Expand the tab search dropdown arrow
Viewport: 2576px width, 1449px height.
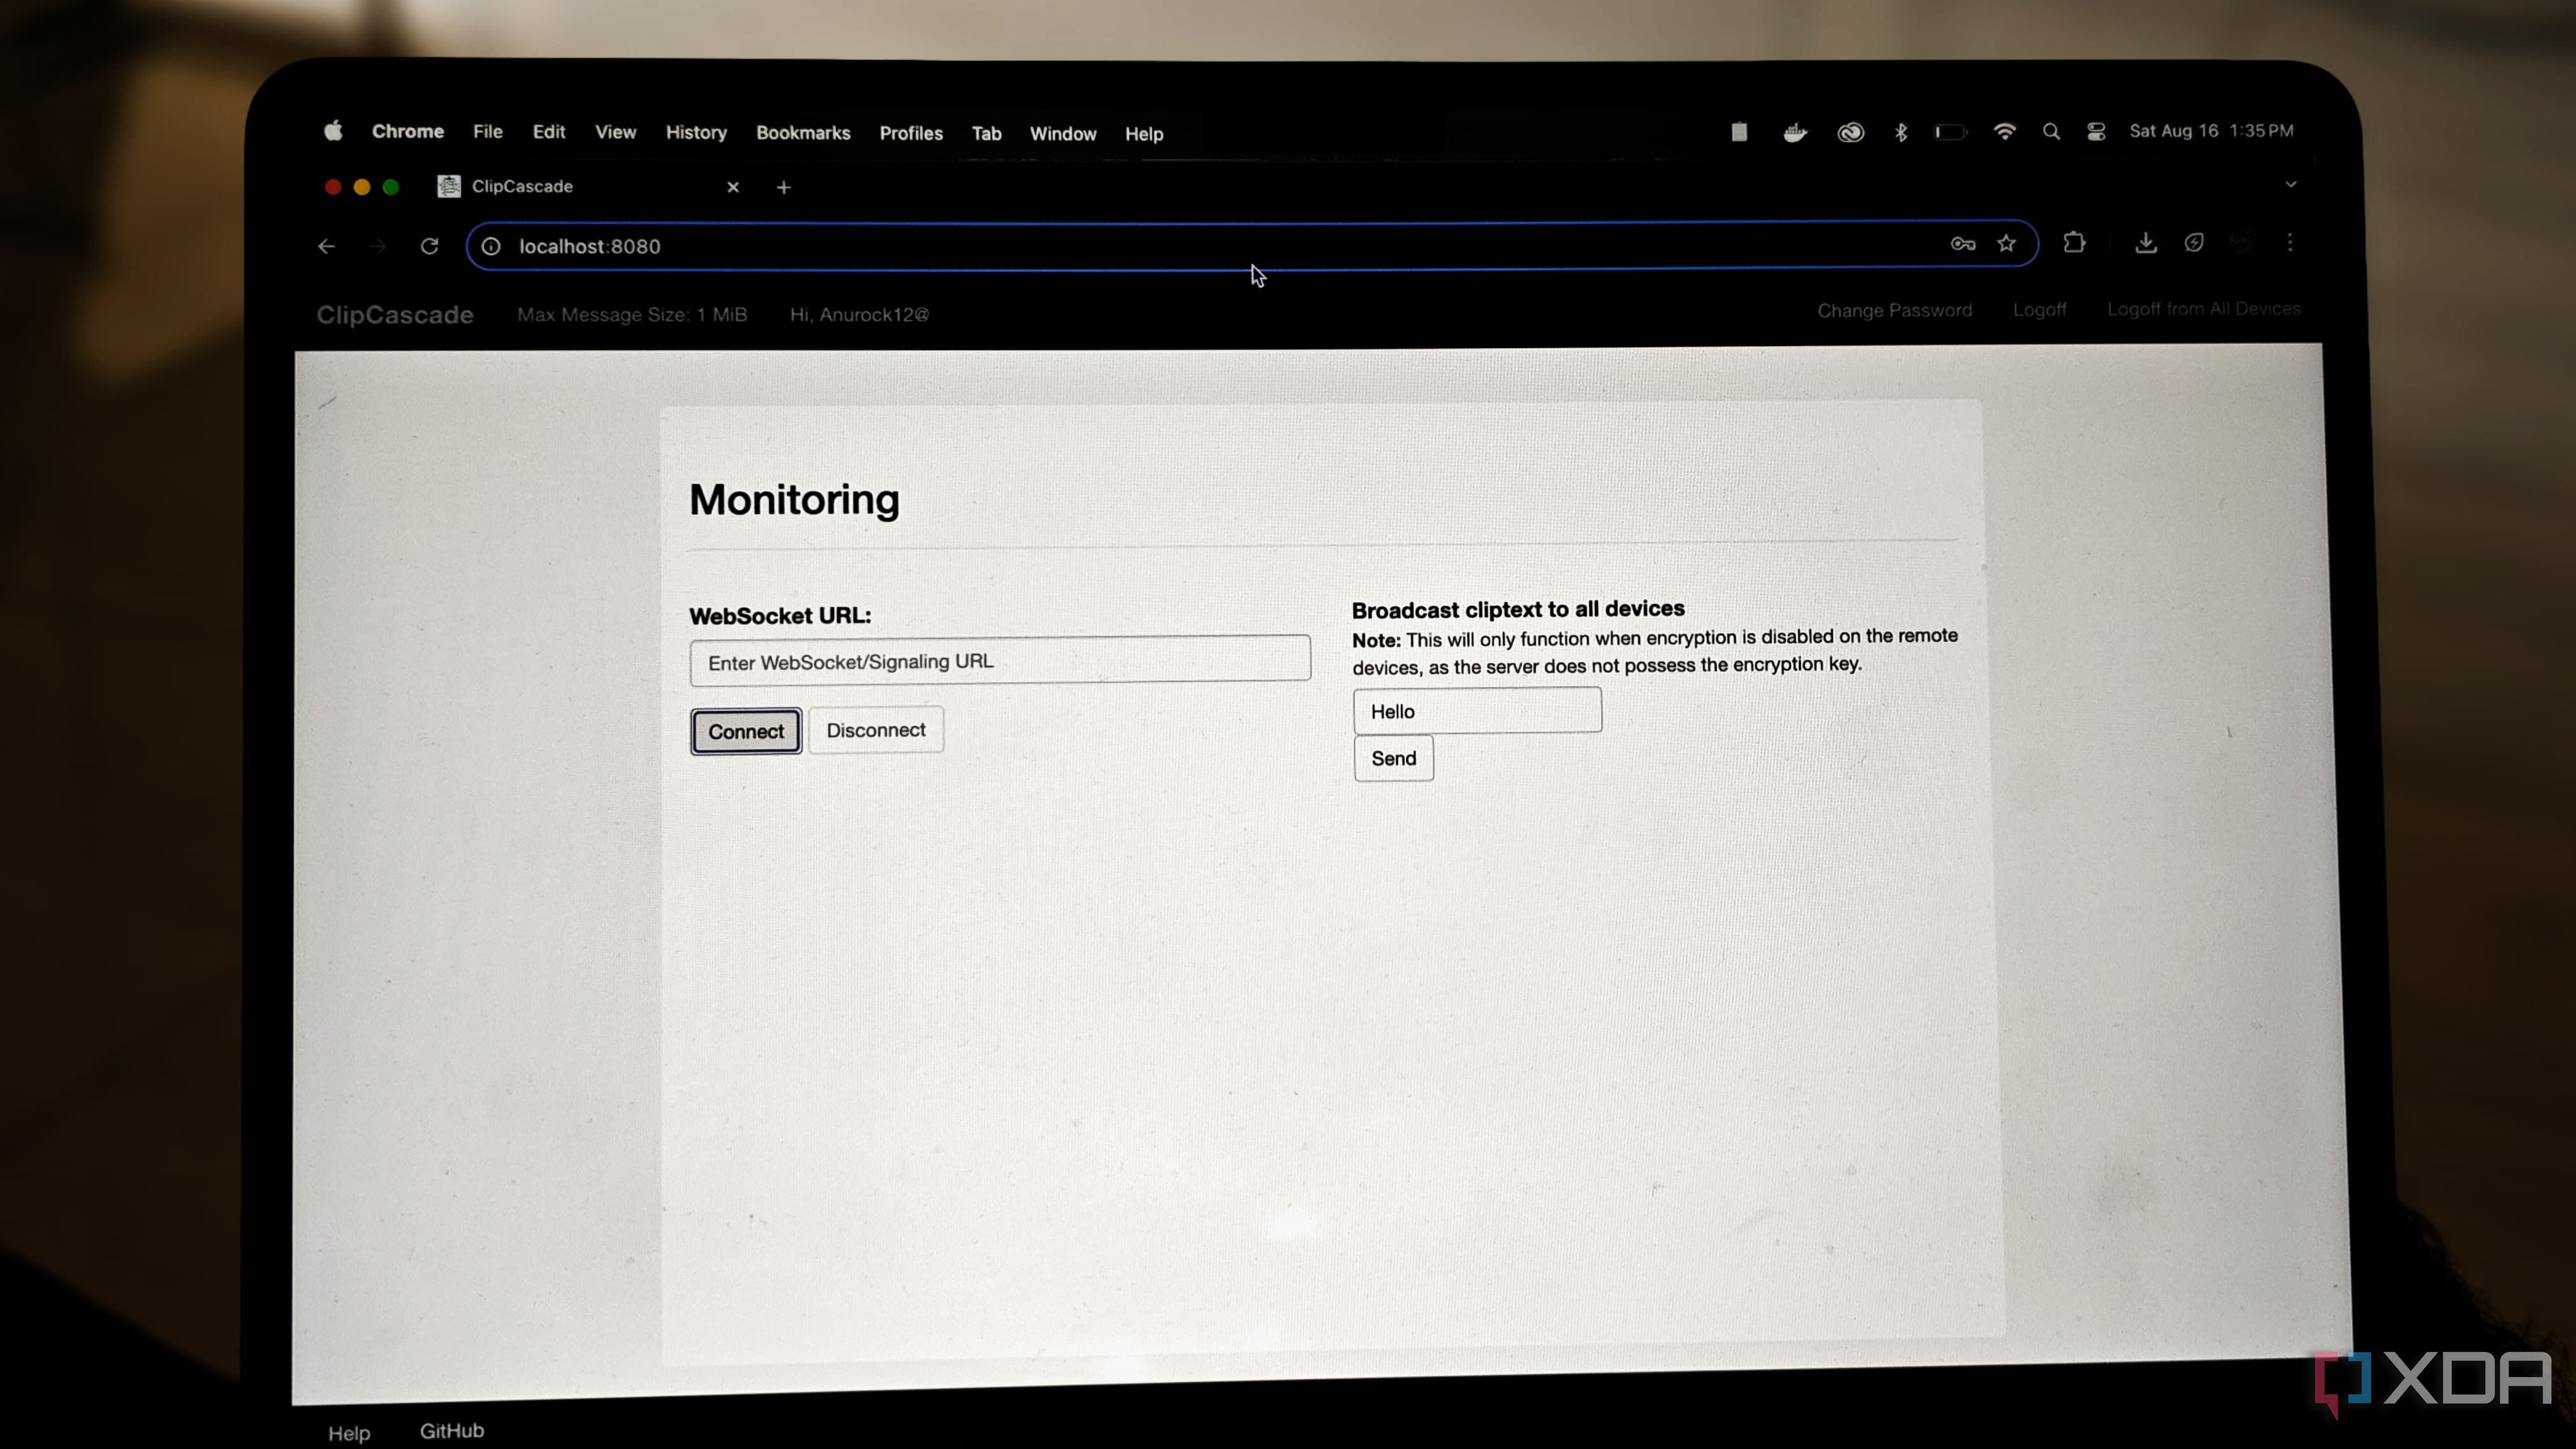2290,185
